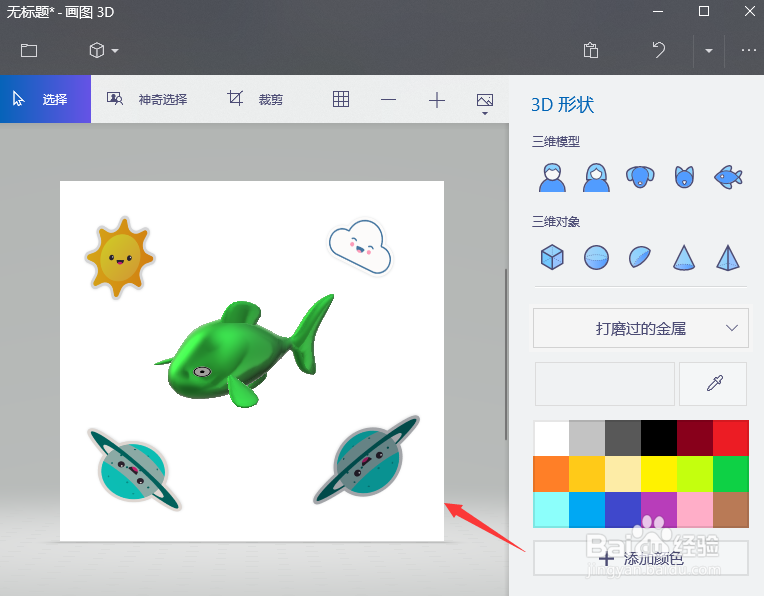Insert the woman 3D model
The height and width of the screenshot is (596, 764).
tap(596, 177)
